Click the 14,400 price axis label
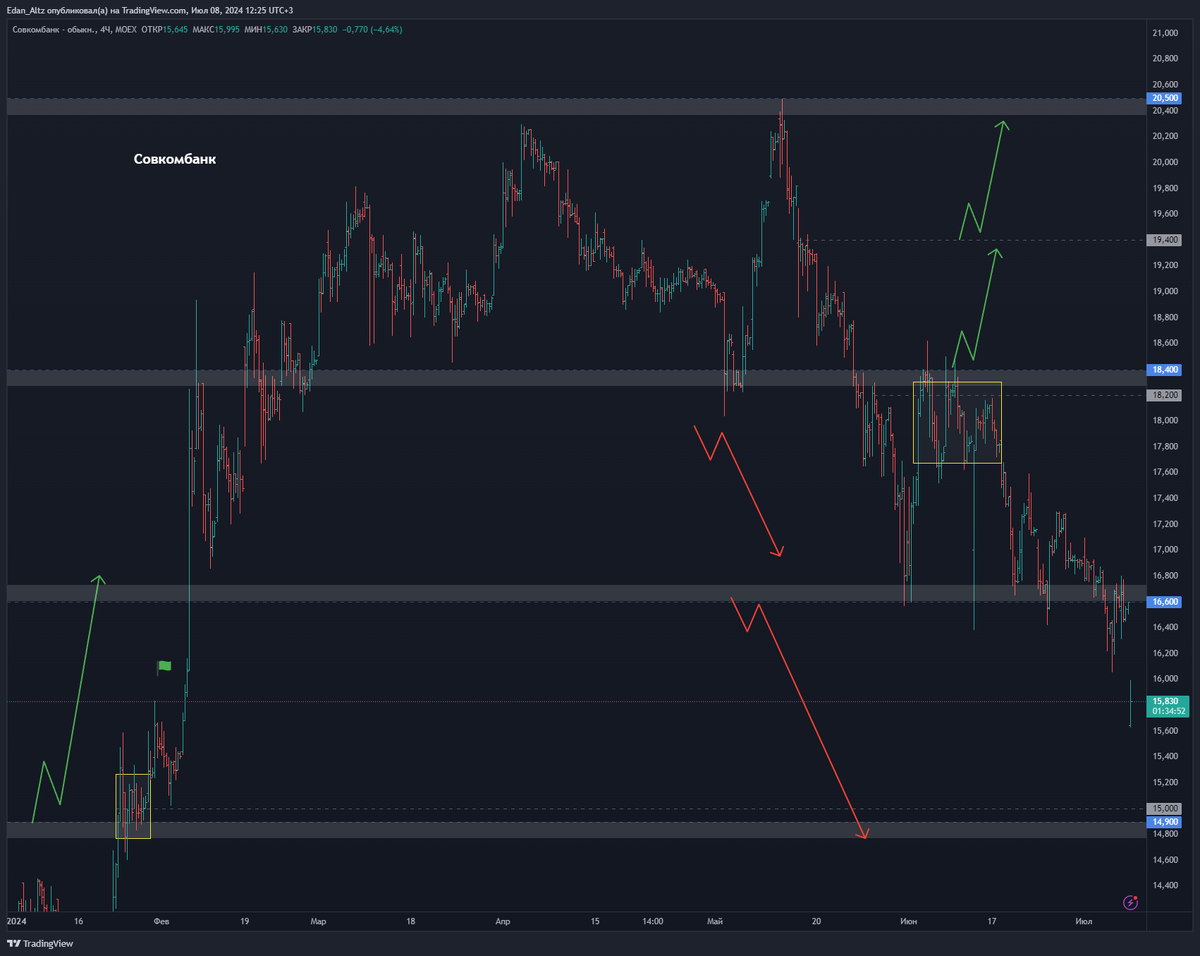 [x=1164, y=886]
